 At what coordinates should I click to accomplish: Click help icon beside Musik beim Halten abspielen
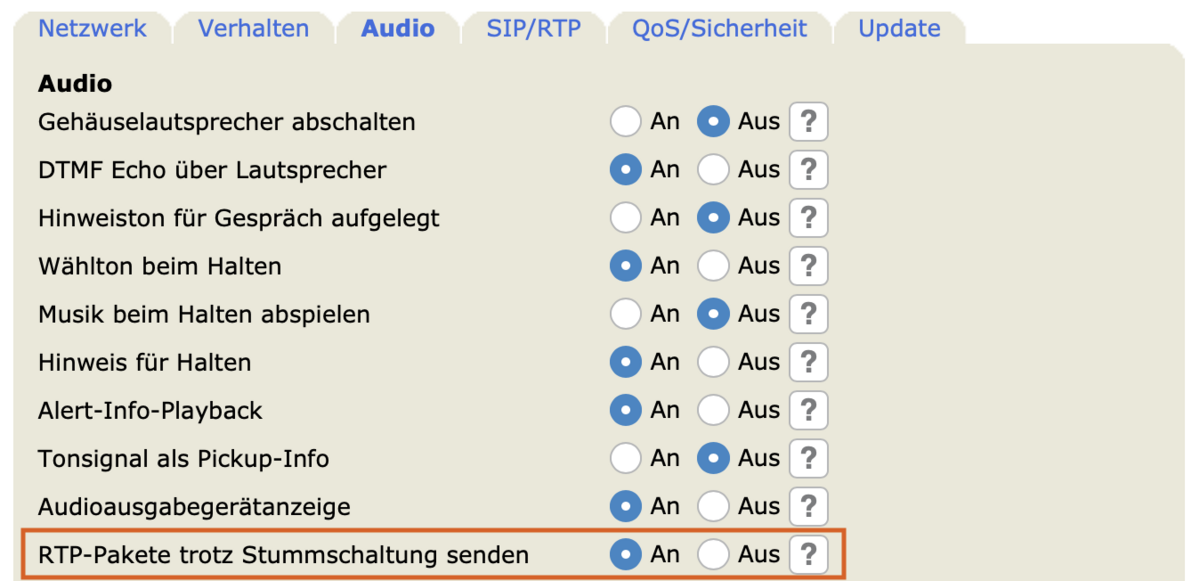tap(808, 314)
